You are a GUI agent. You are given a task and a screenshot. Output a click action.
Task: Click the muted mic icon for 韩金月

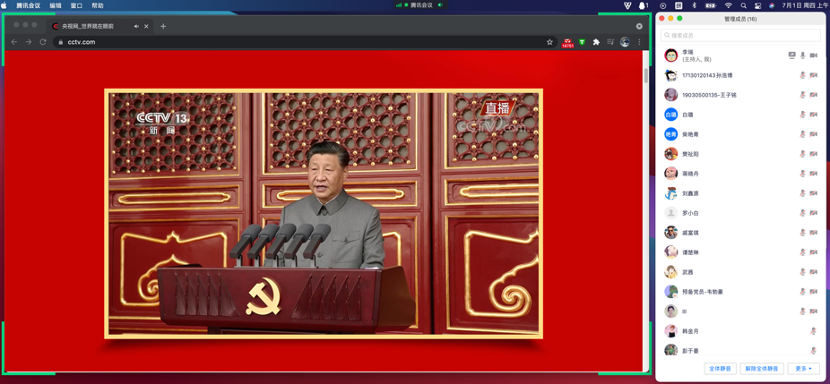click(x=814, y=331)
